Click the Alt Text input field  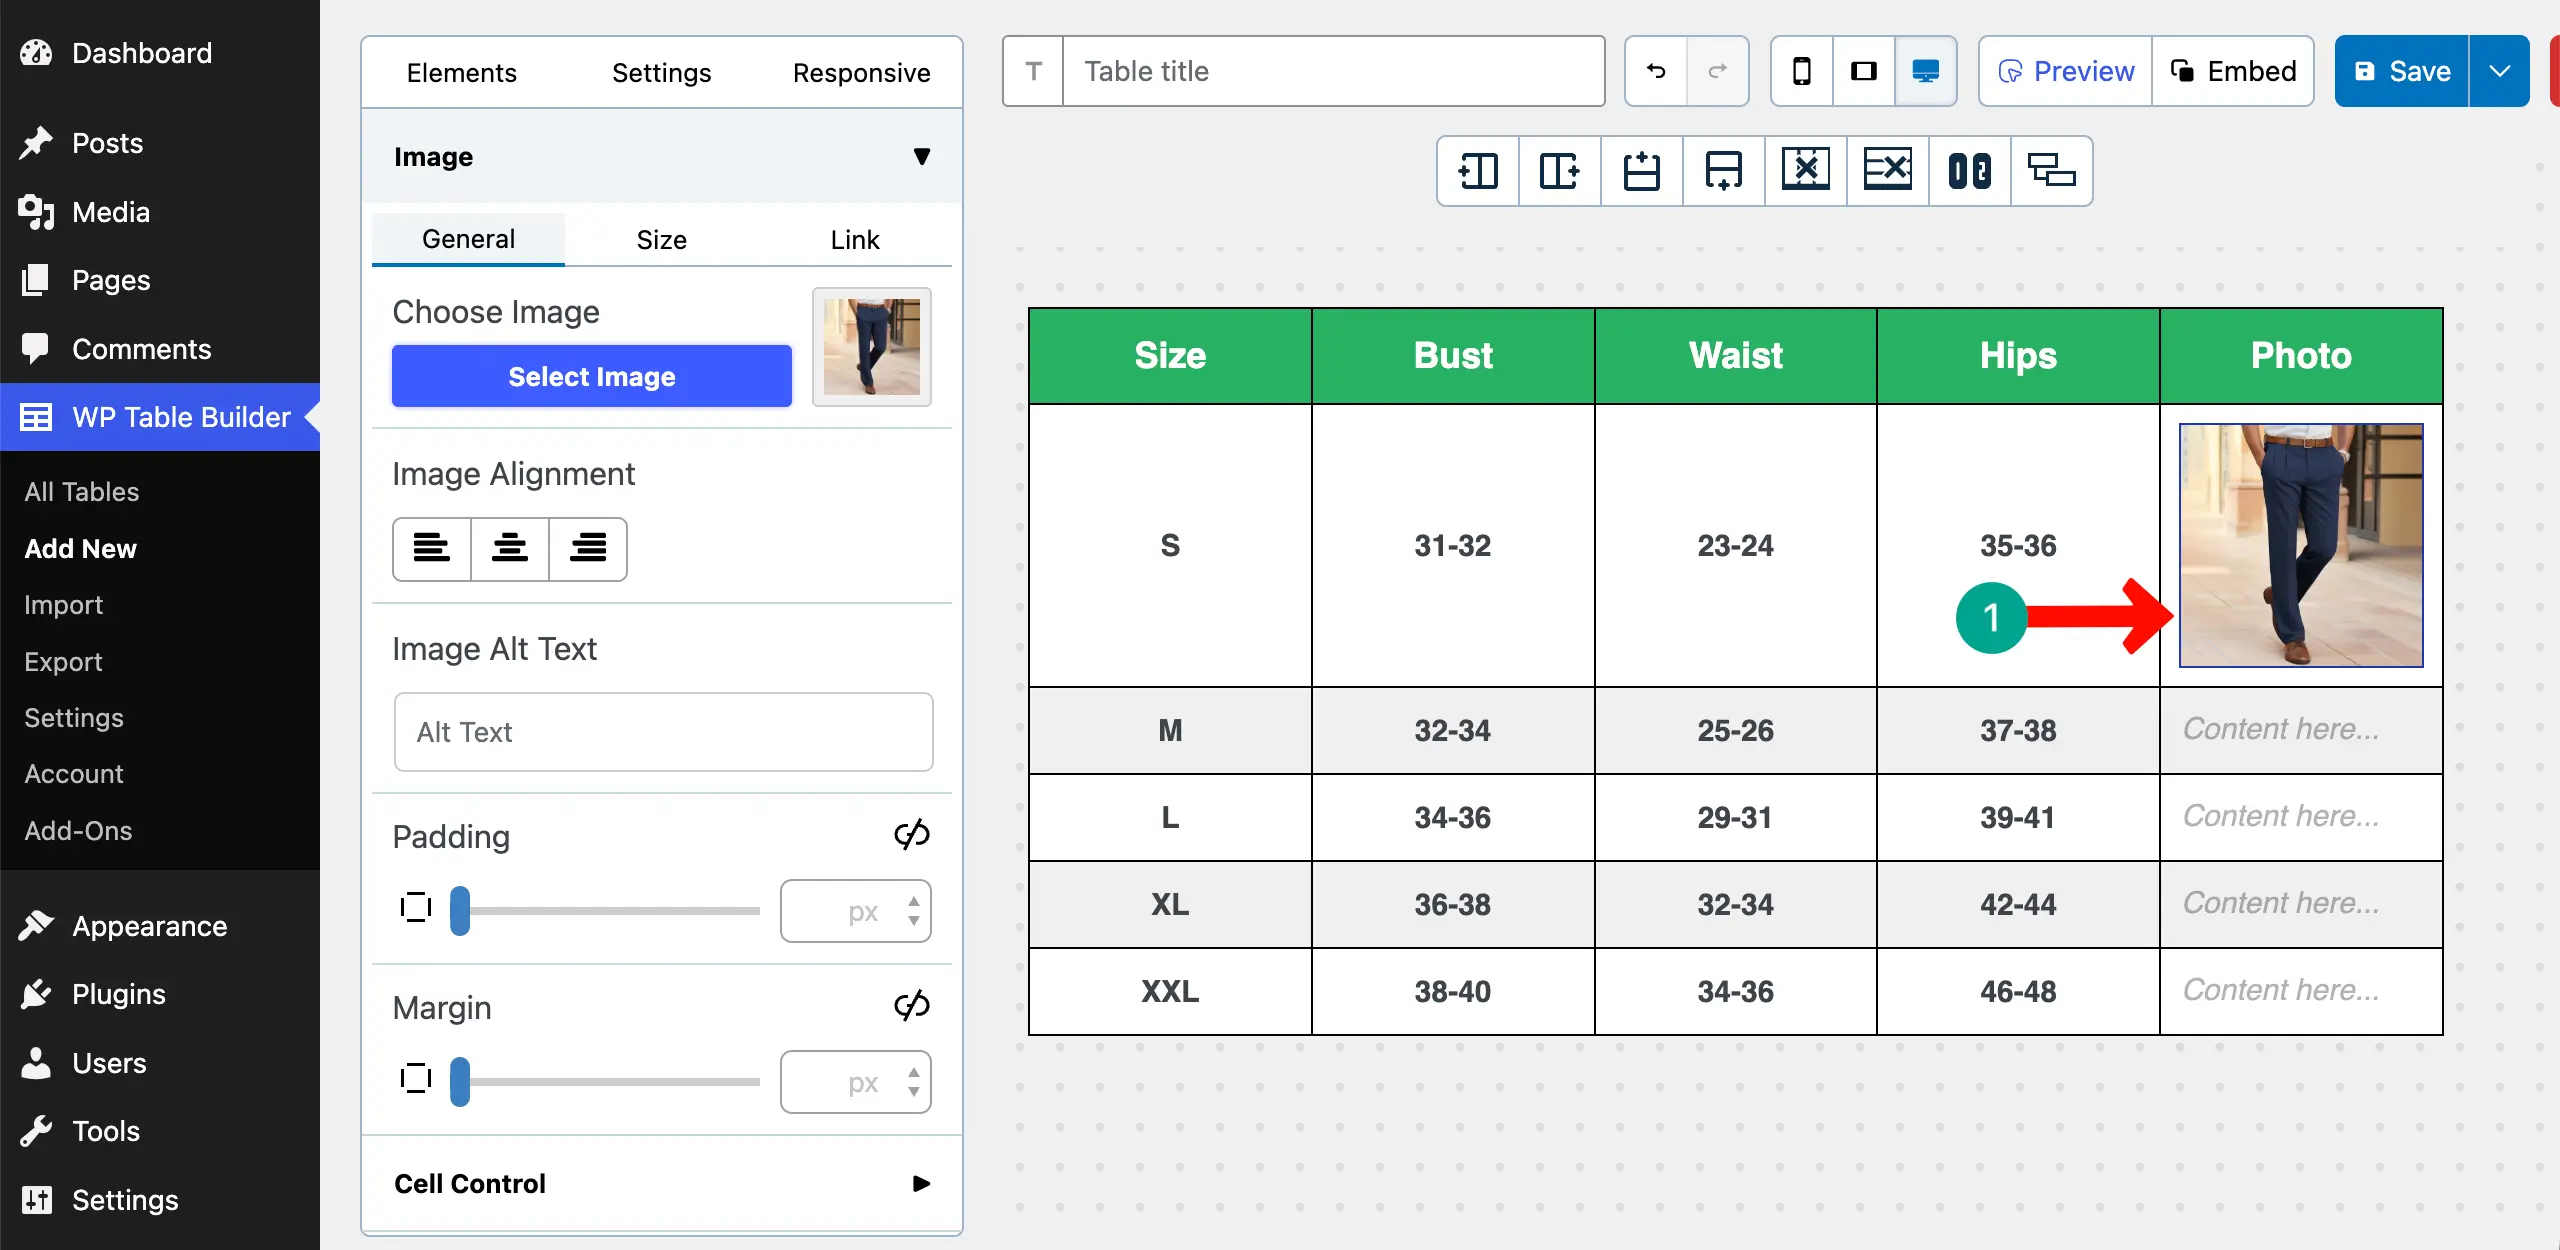pyautogui.click(x=663, y=732)
